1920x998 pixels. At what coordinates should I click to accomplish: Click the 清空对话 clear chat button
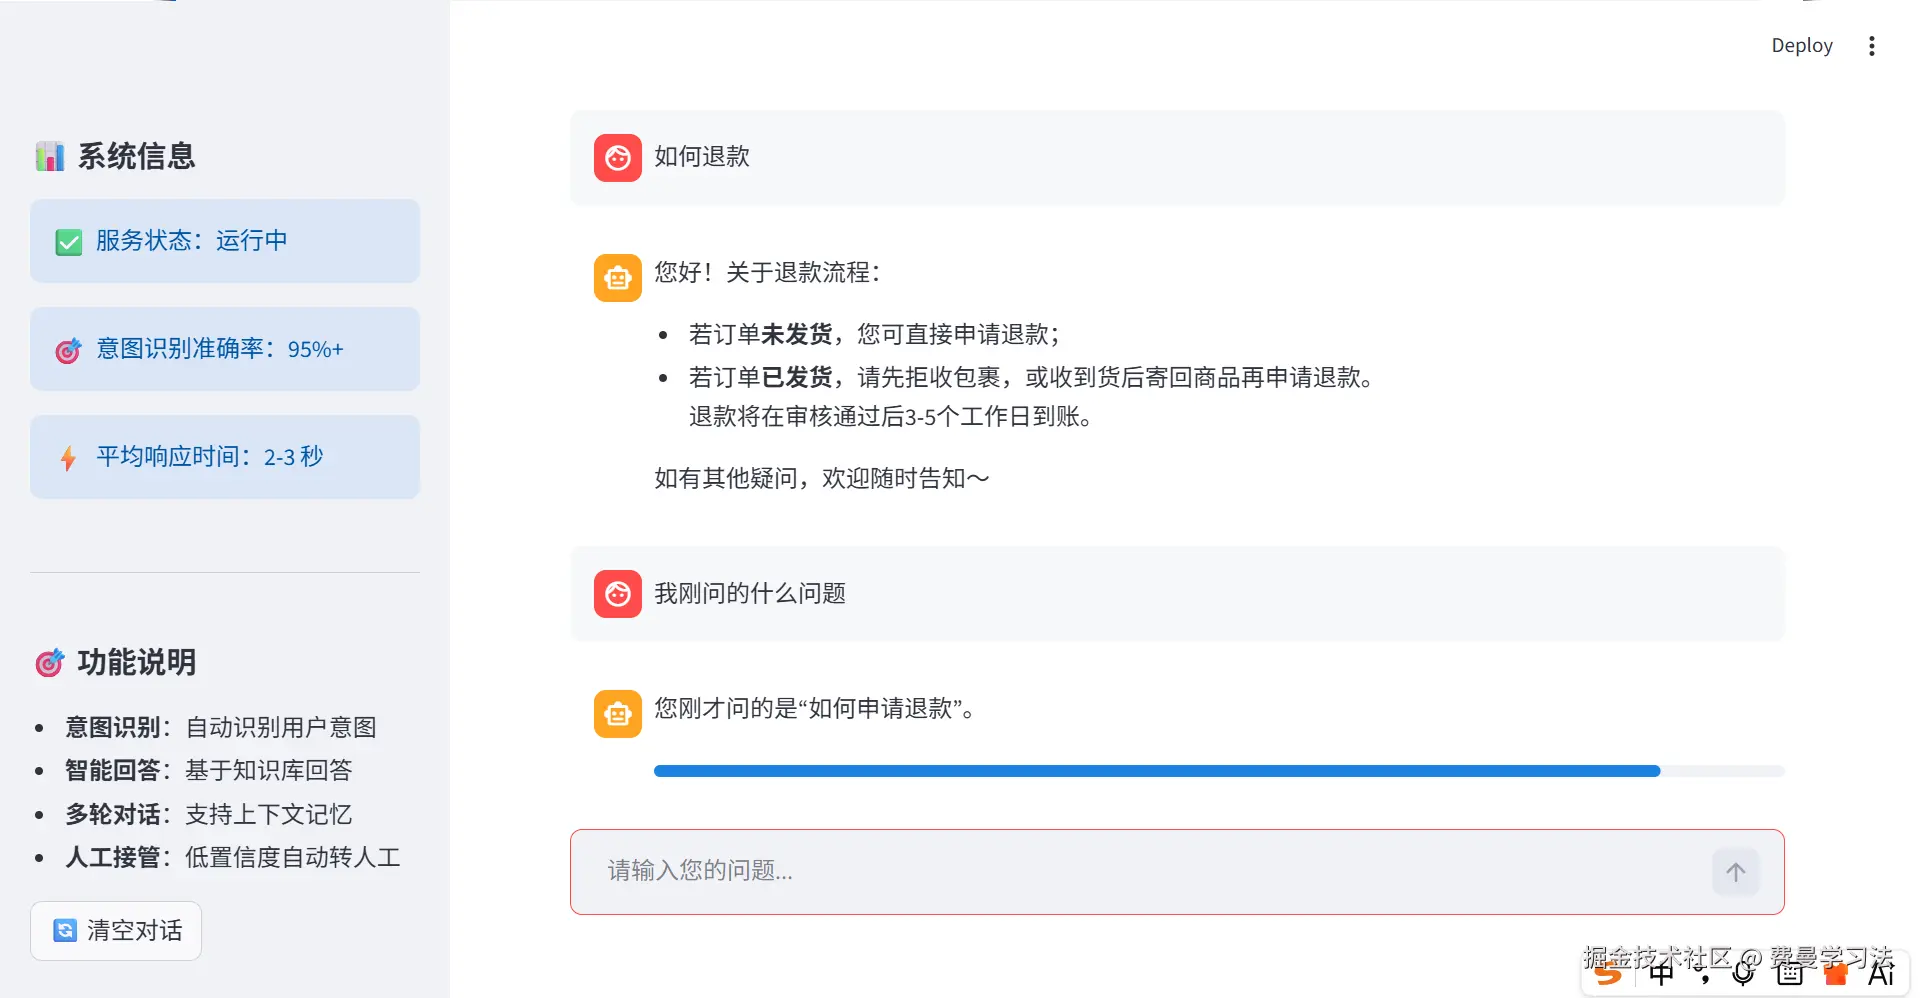[116, 931]
